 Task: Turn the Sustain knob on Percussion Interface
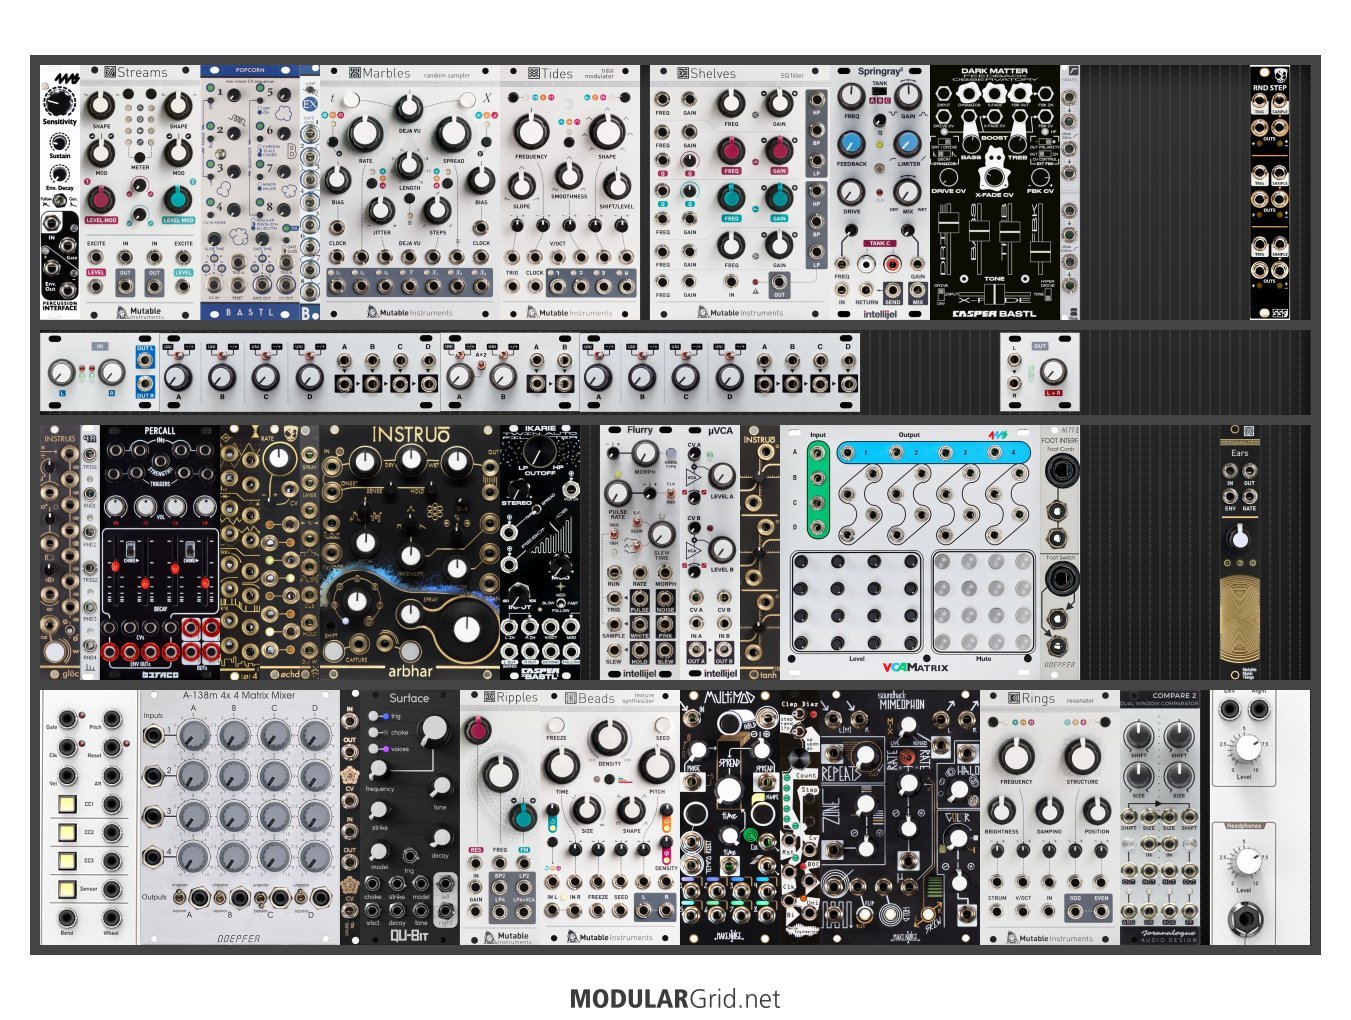(x=60, y=143)
